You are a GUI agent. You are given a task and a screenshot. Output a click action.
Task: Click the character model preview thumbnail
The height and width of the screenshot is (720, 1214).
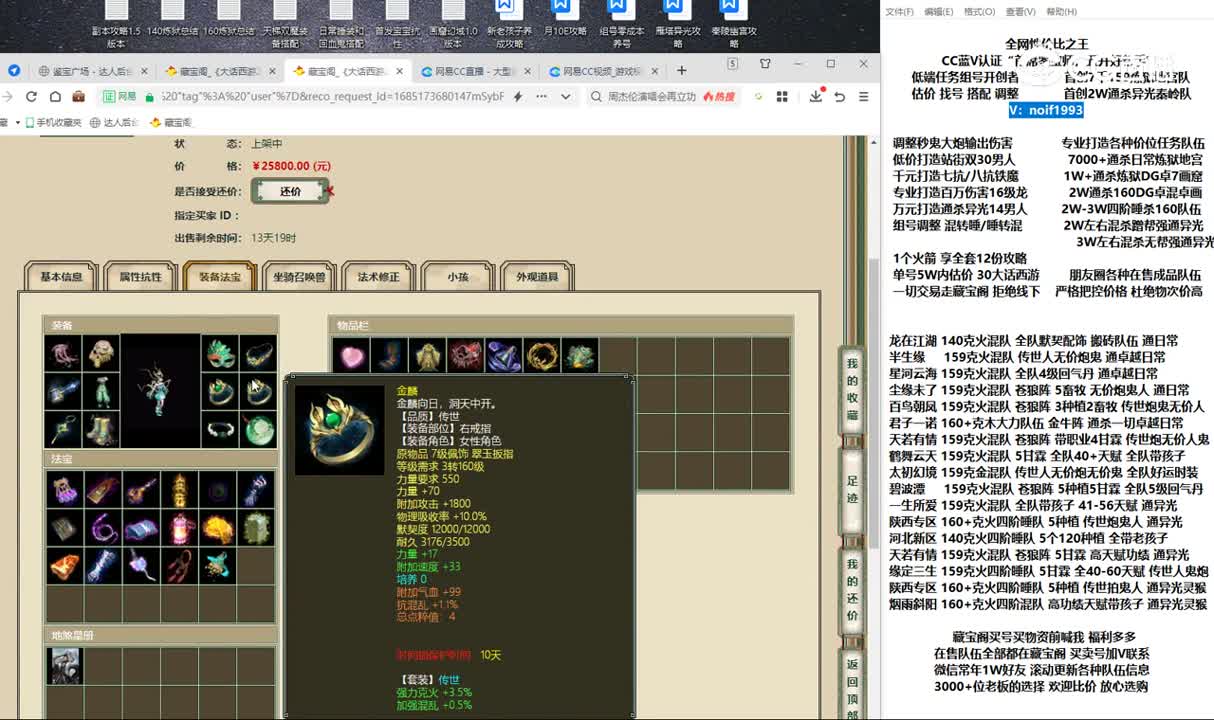[x=160, y=391]
